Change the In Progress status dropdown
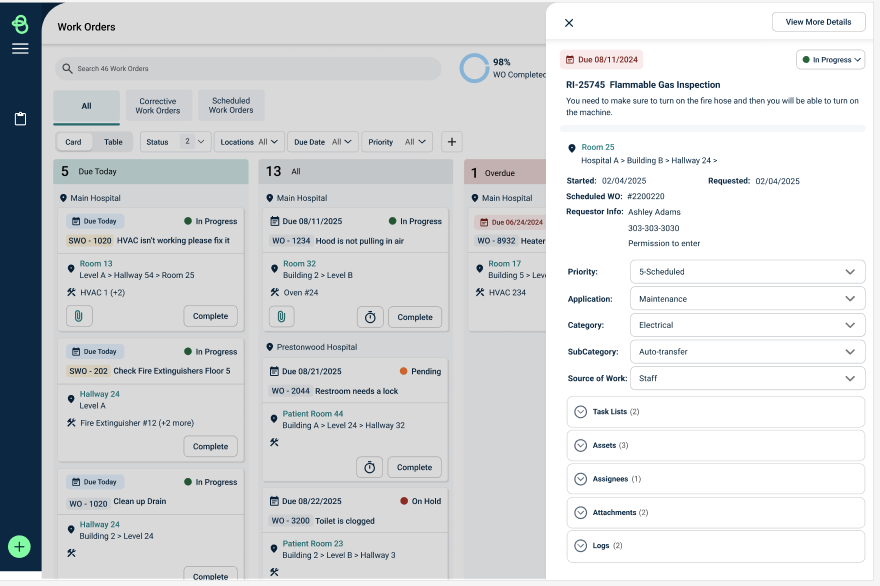 [831, 59]
